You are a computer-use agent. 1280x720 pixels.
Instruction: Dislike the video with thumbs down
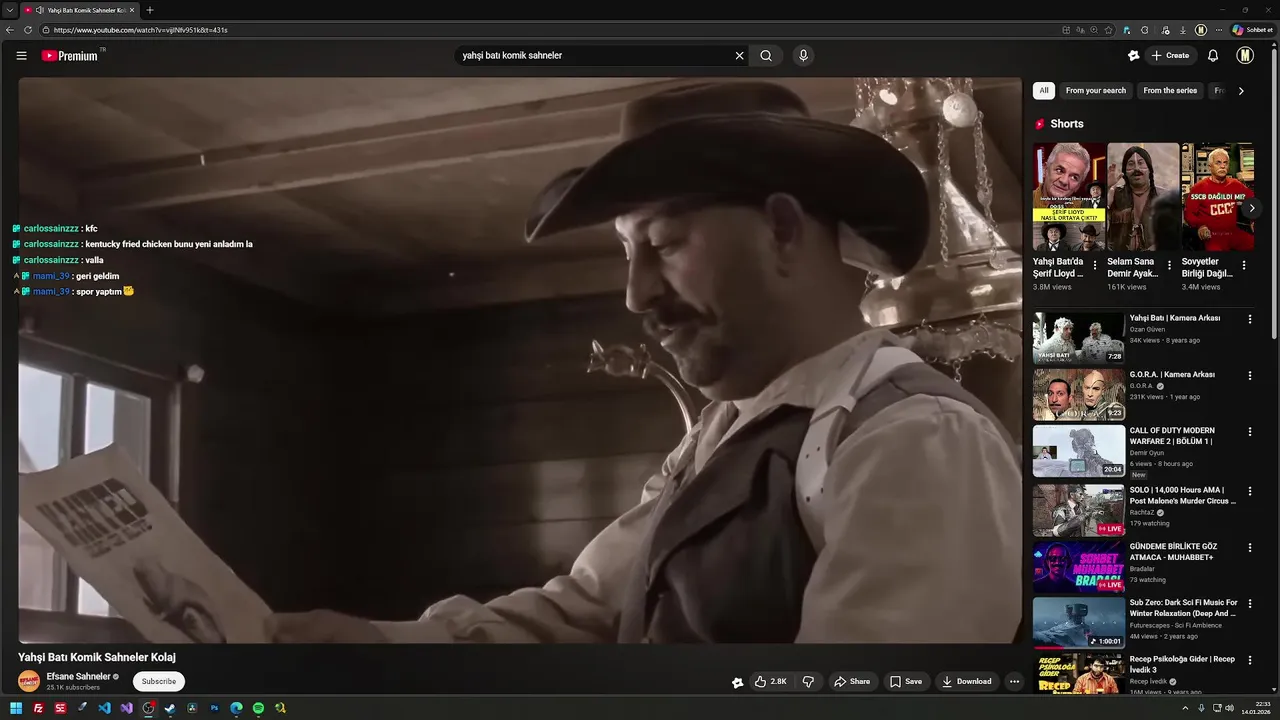pos(808,682)
